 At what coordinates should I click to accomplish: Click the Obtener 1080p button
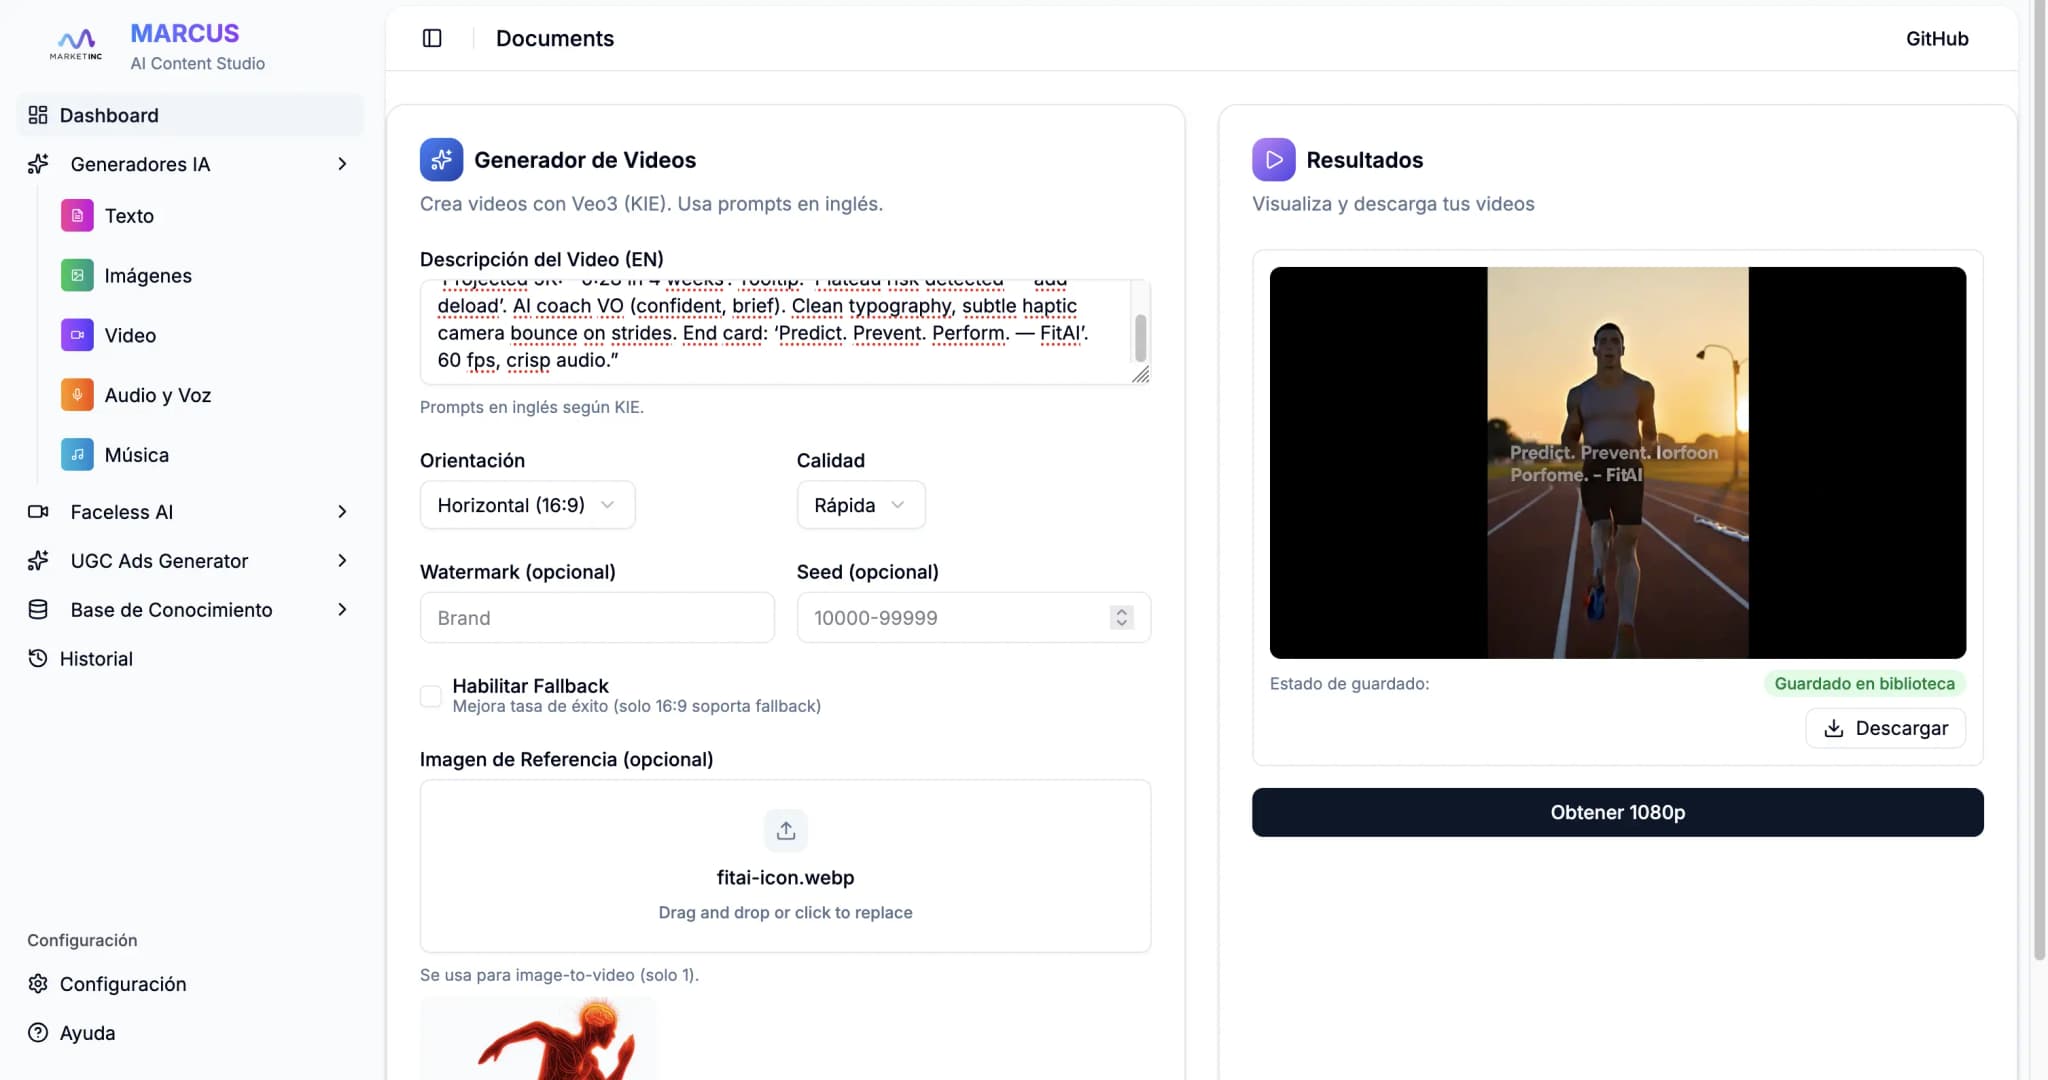tap(1617, 812)
